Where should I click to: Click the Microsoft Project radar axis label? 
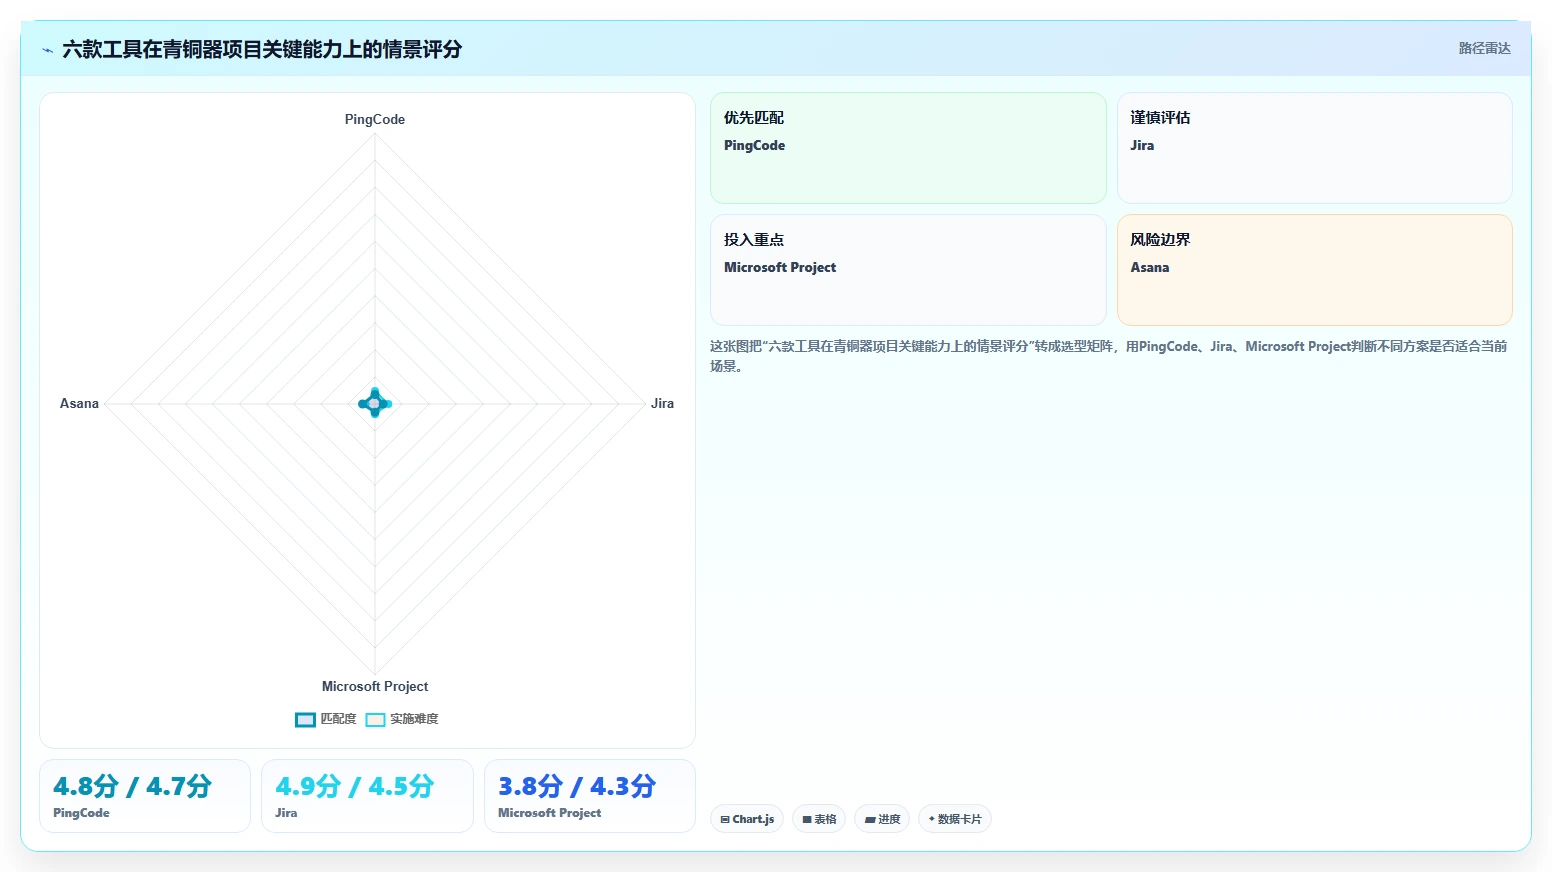(x=375, y=686)
